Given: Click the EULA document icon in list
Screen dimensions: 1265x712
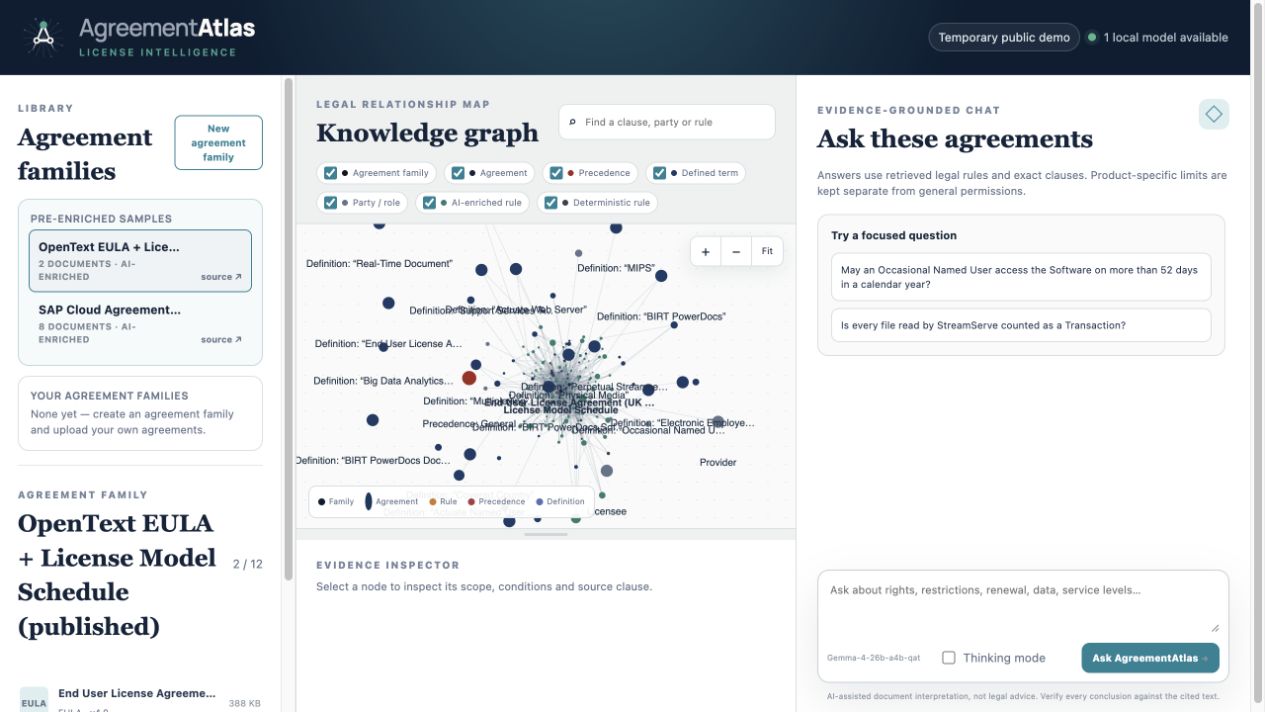Looking at the screenshot, I should click(x=34, y=699).
